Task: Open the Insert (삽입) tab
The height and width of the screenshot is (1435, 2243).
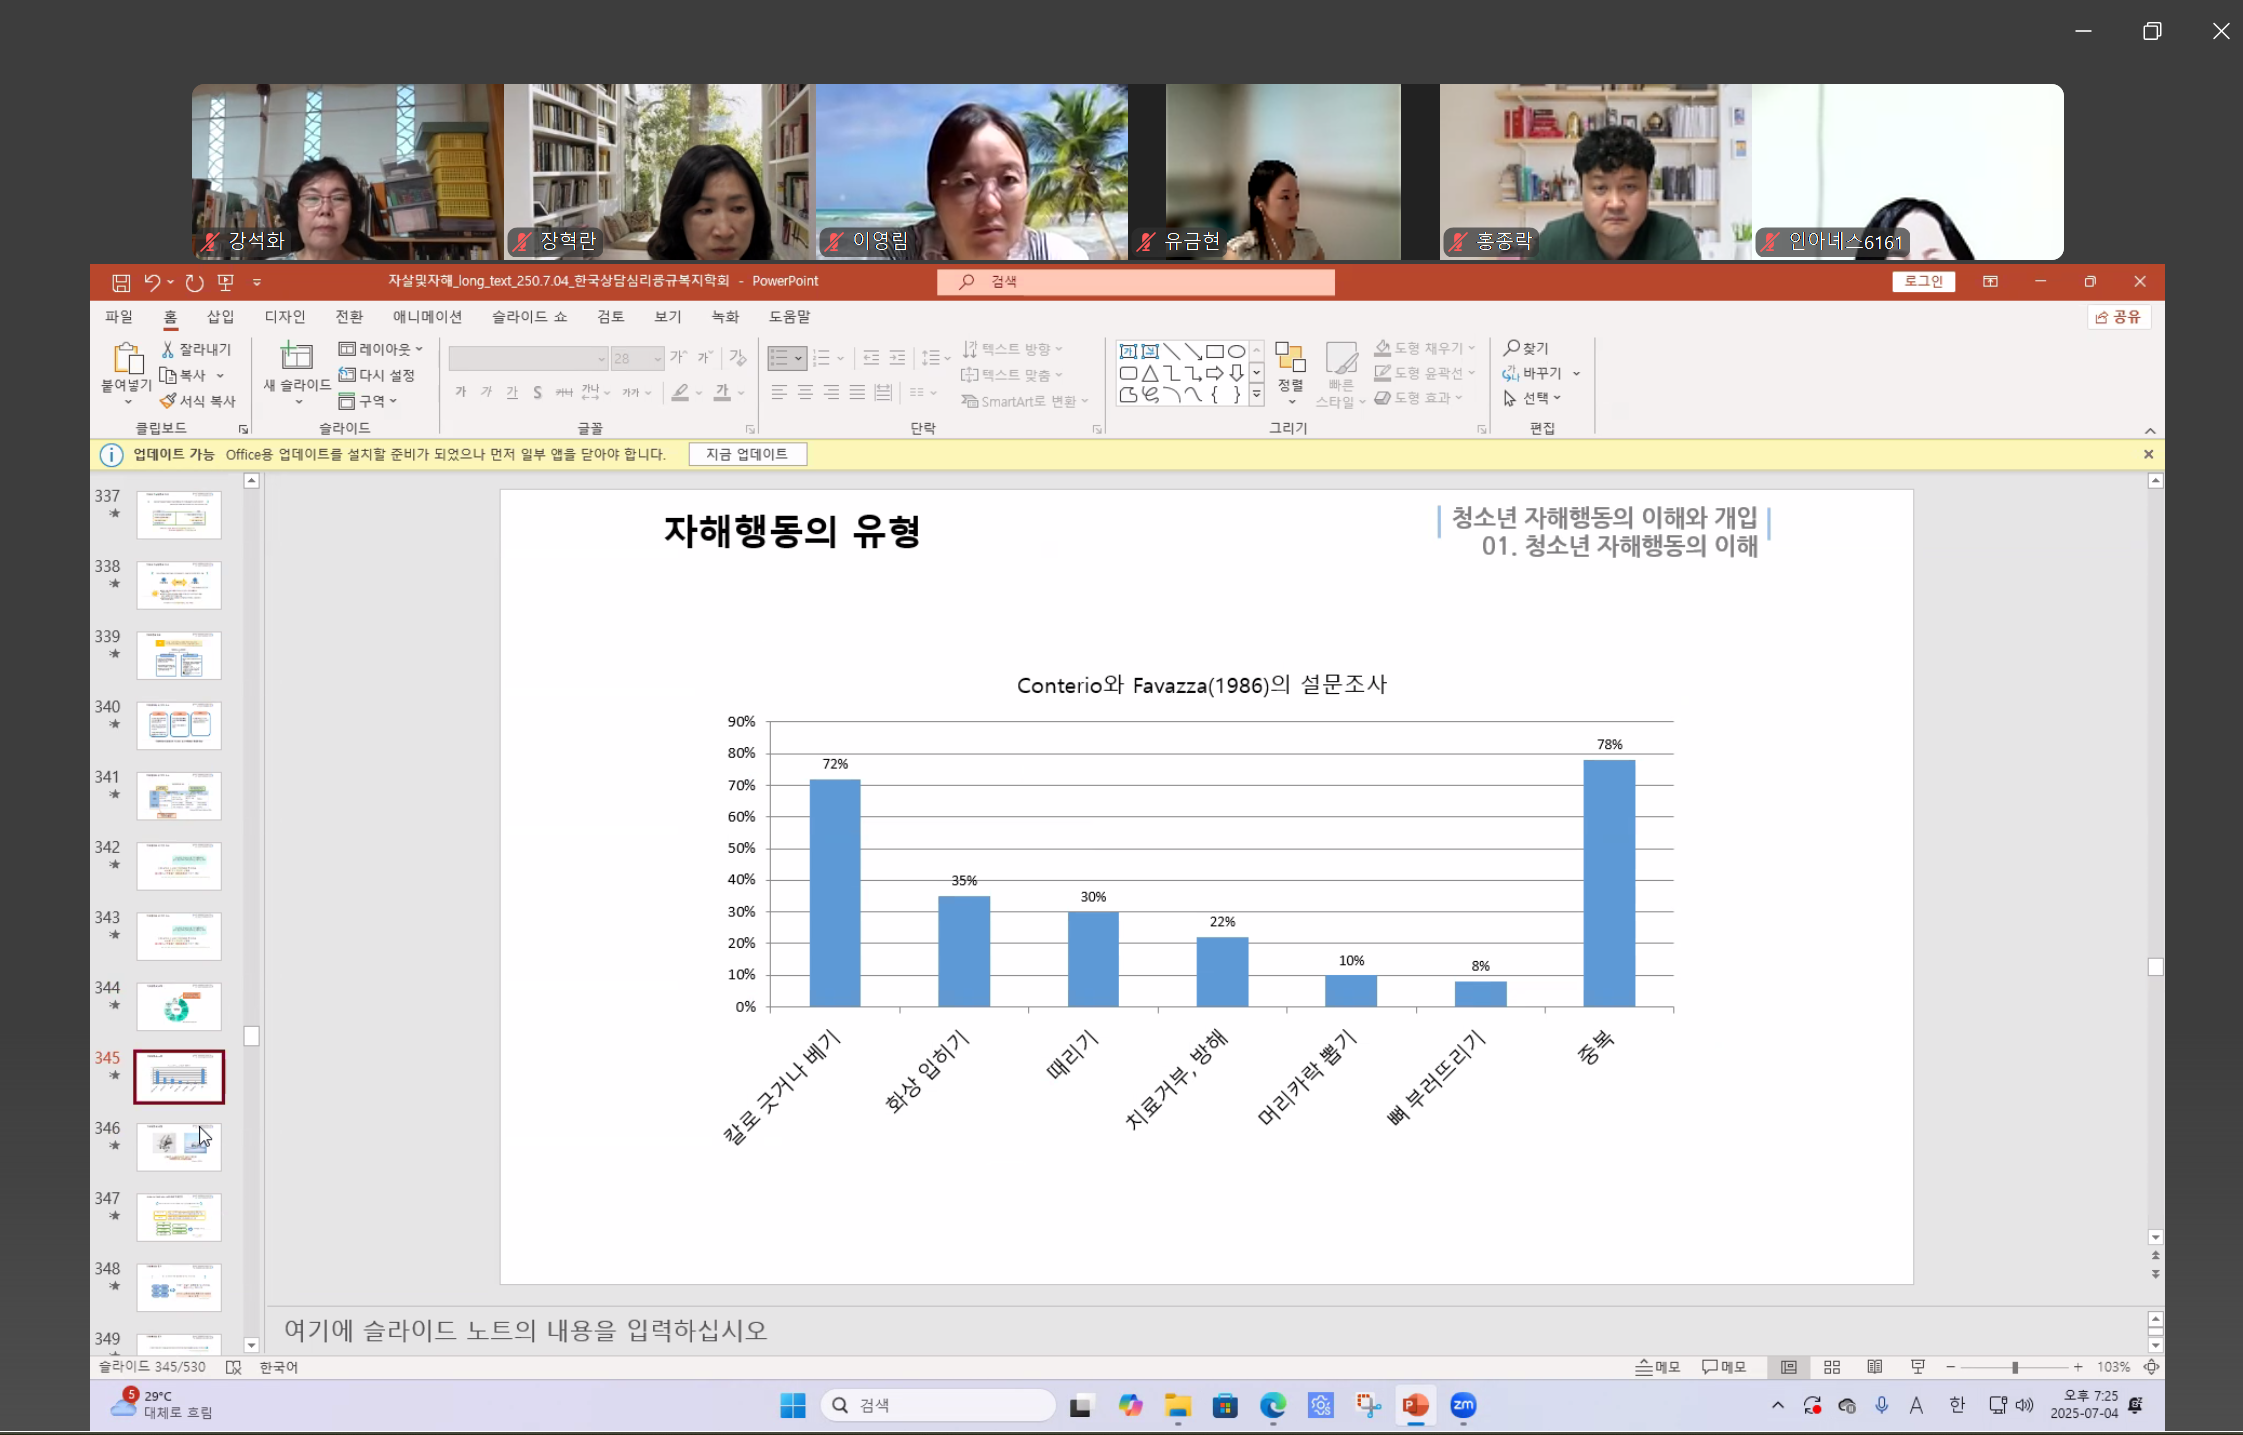Action: tap(220, 317)
